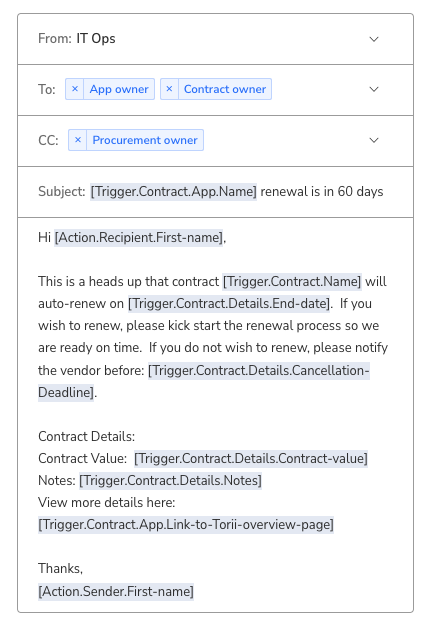Click the Link-to-Torii-overview-page token
Image resolution: width=432 pixels, height=625 pixels.
click(x=186, y=524)
